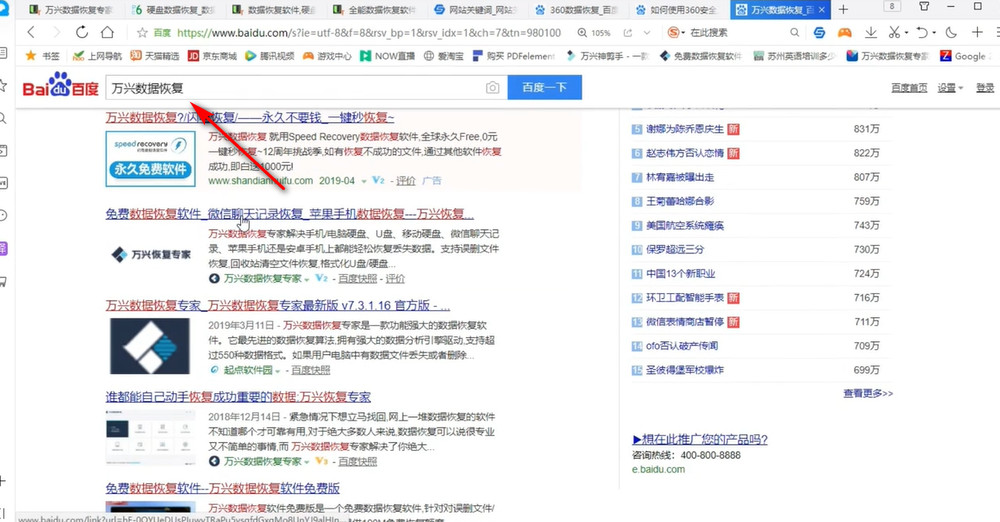Expand the 设置 dropdown
The height and width of the screenshot is (522, 1000).
[x=950, y=88]
